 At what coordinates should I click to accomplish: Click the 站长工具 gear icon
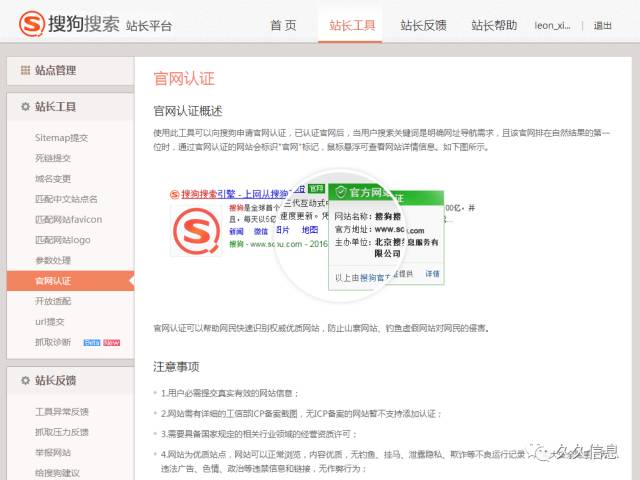click(x=24, y=106)
